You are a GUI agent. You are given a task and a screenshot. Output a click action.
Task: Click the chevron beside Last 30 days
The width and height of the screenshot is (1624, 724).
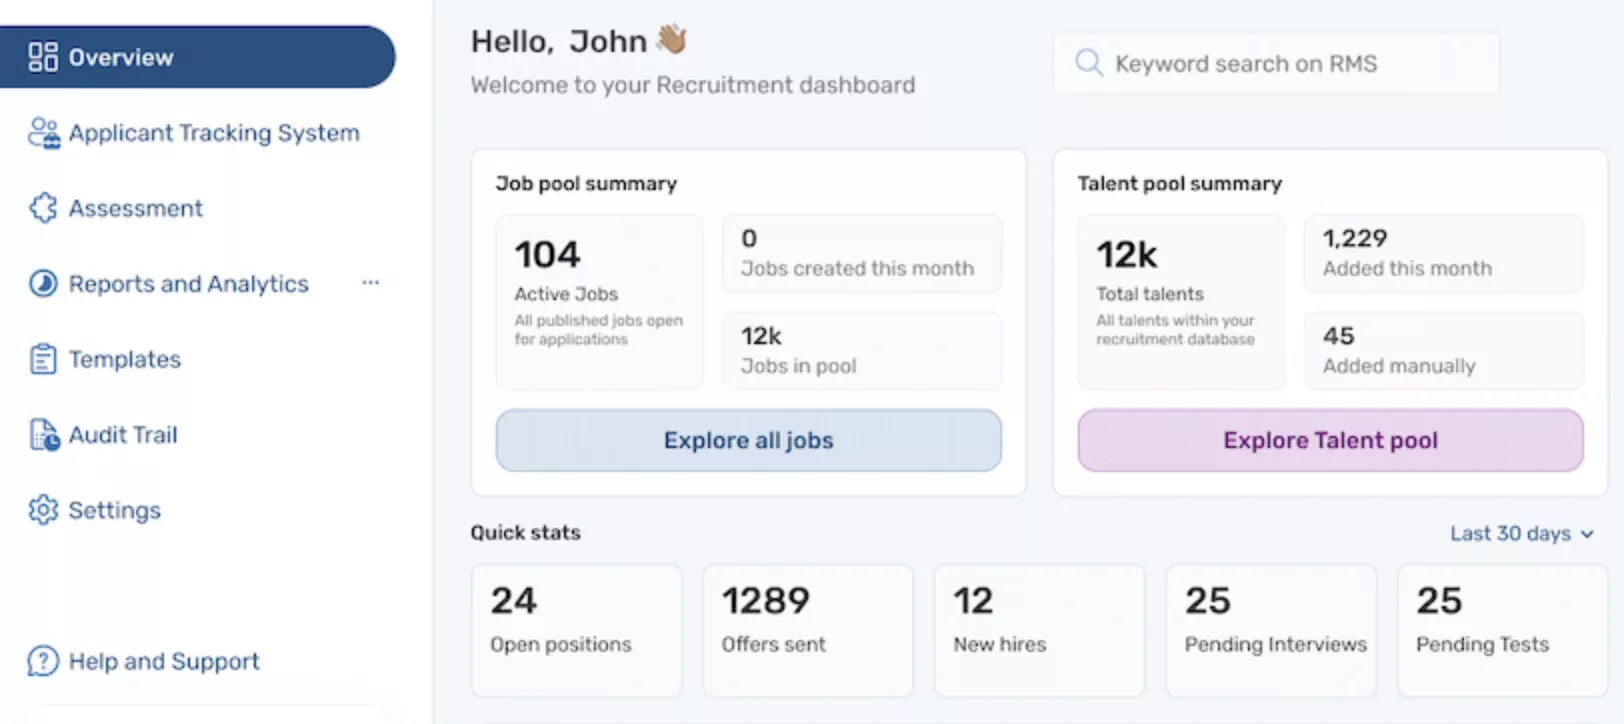click(x=1587, y=534)
